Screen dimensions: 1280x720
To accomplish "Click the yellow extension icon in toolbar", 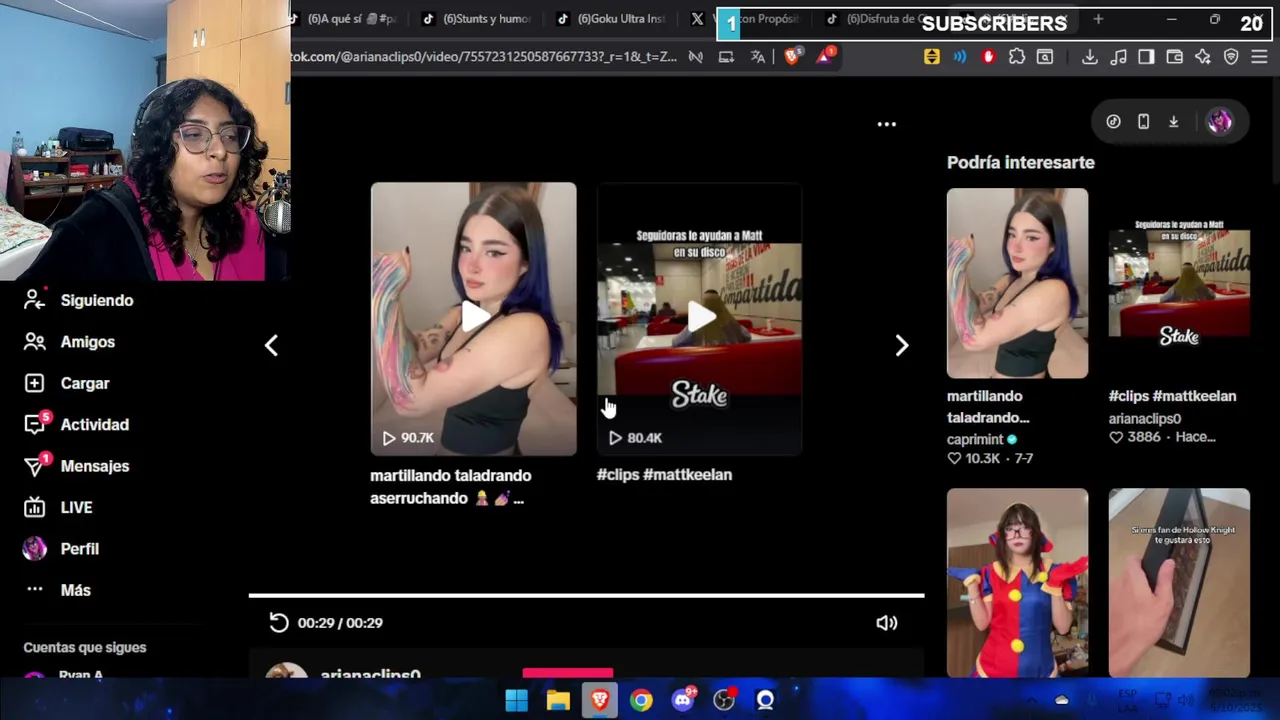I will pyautogui.click(x=931, y=57).
